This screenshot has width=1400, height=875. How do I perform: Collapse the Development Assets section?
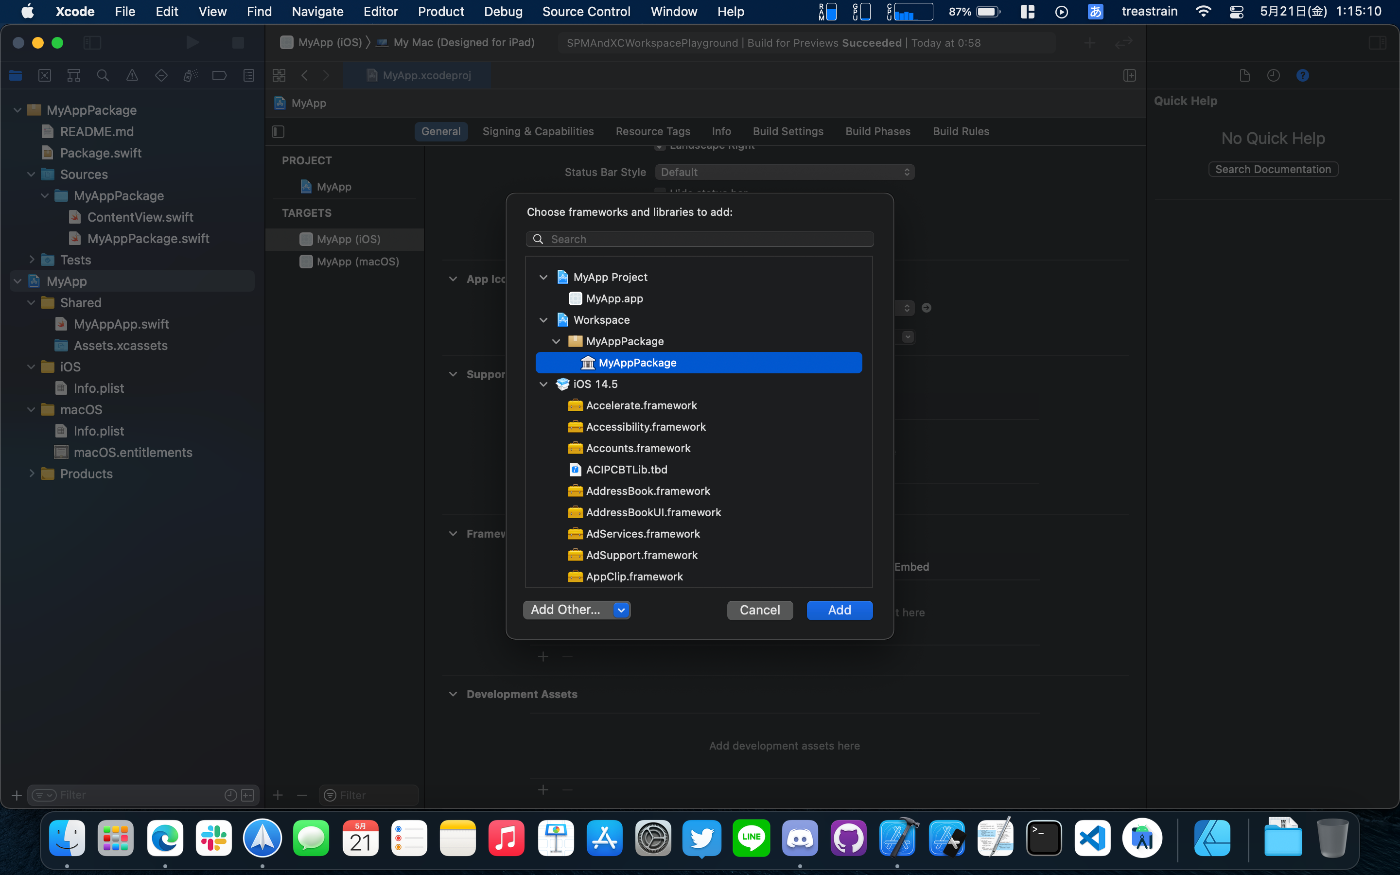tap(453, 694)
